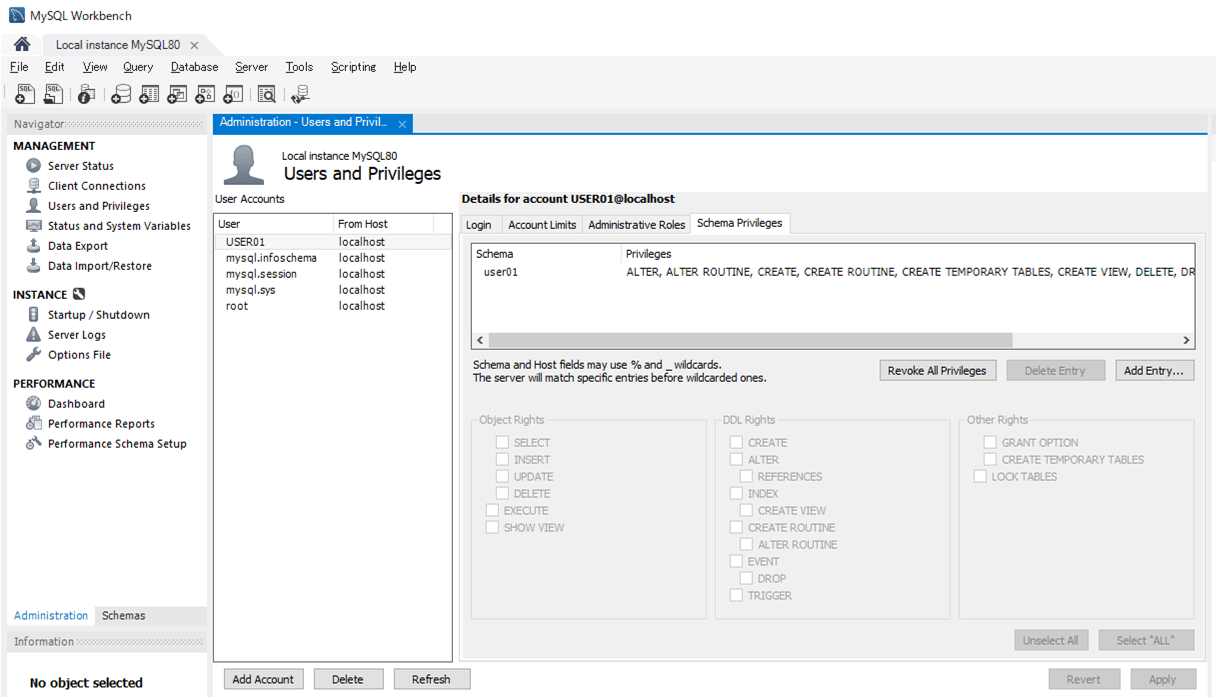Open the Database menu

pos(194,67)
